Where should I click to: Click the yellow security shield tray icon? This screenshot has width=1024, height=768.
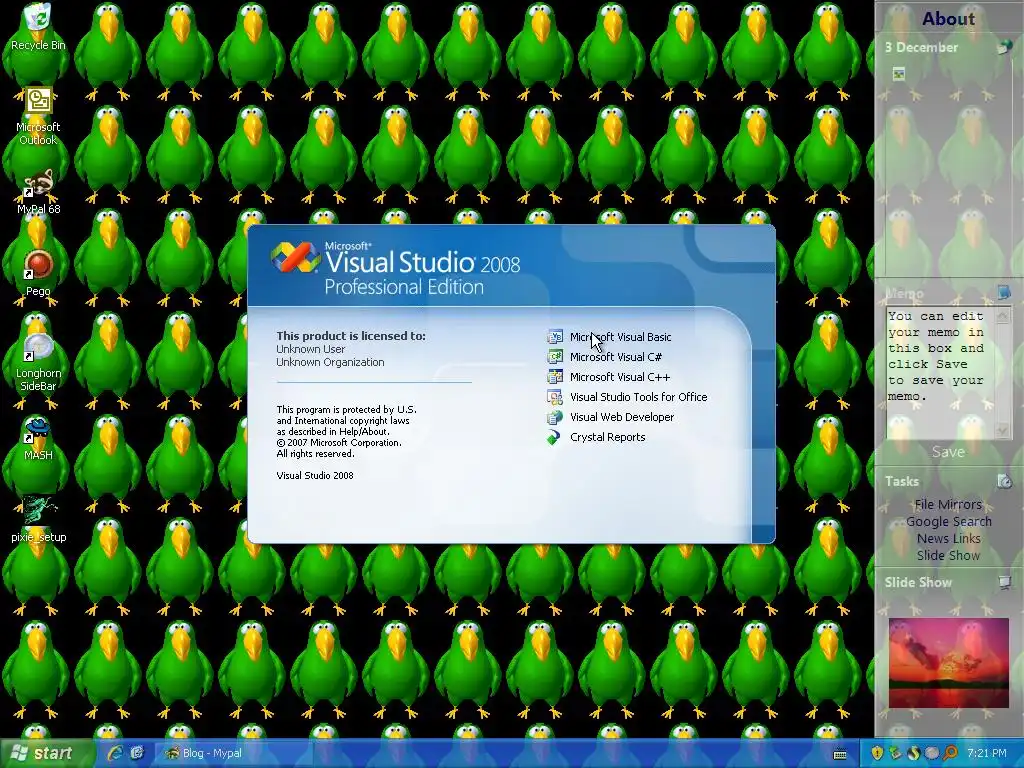(877, 753)
